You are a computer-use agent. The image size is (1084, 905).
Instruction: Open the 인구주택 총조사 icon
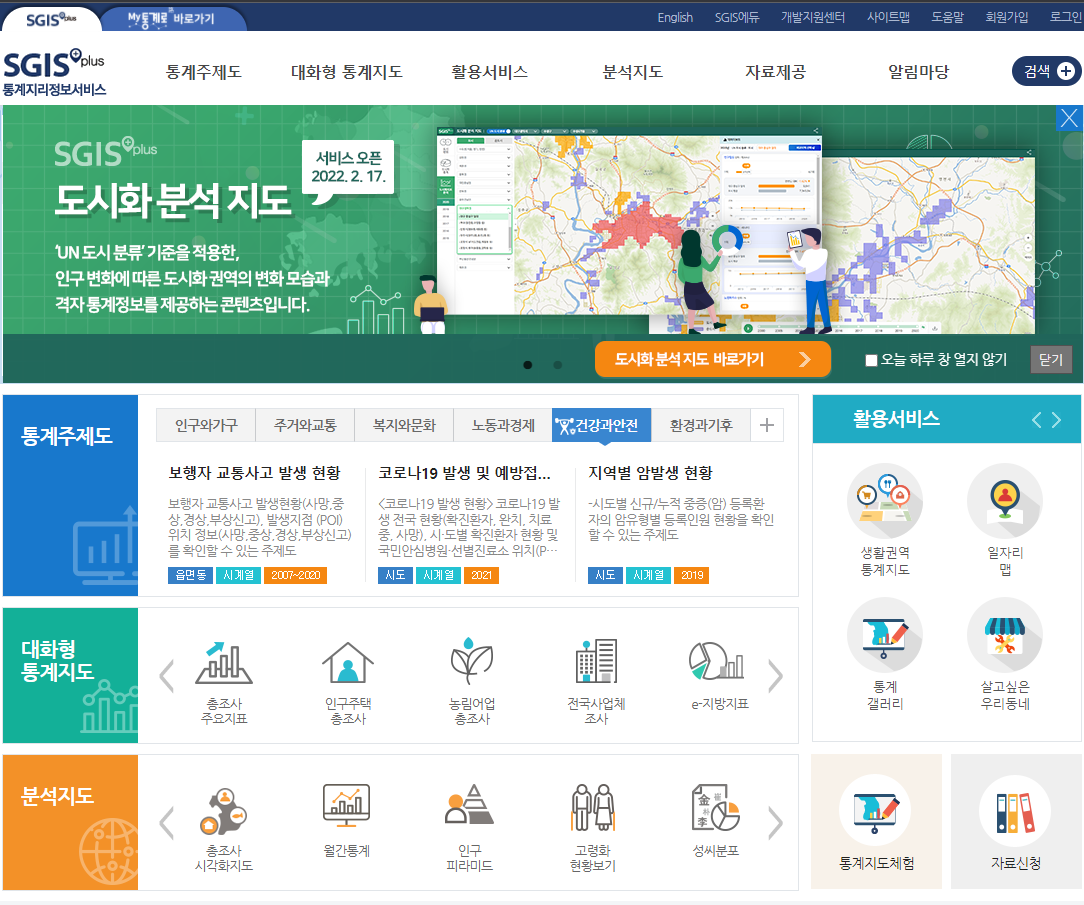348,662
